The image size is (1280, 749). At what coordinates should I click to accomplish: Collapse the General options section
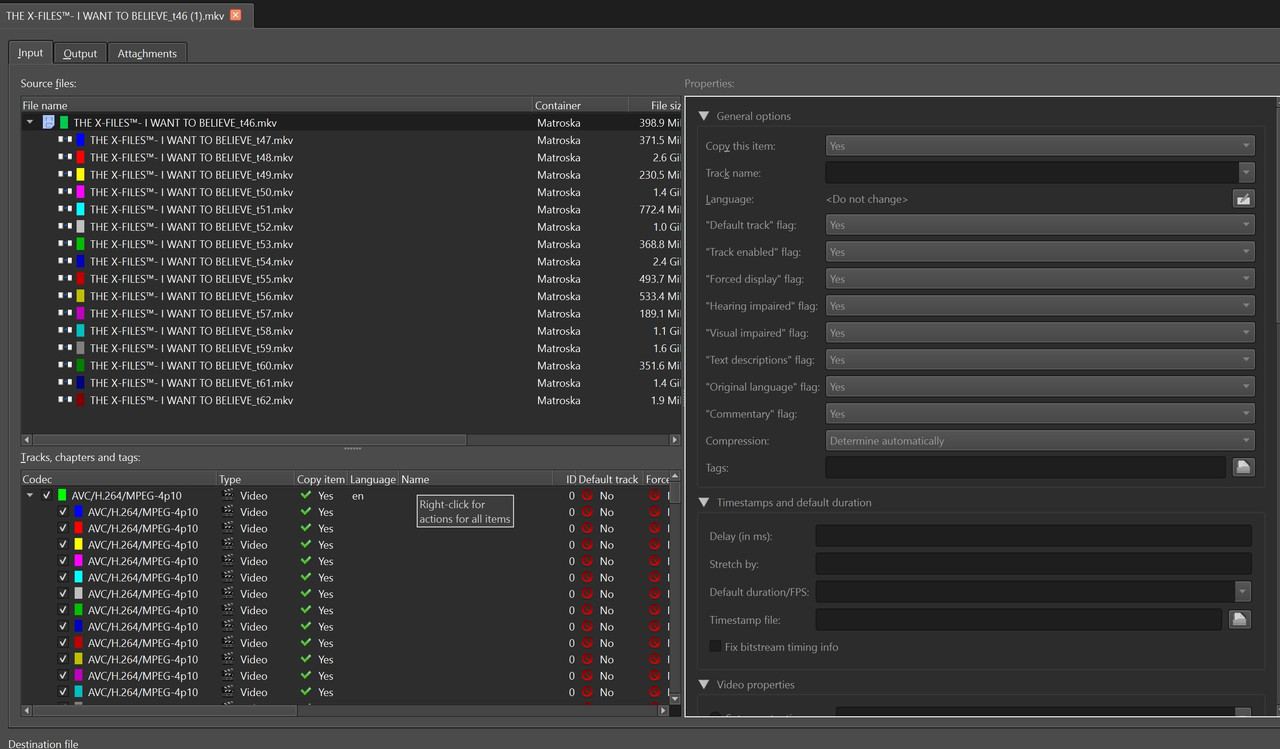tap(704, 116)
